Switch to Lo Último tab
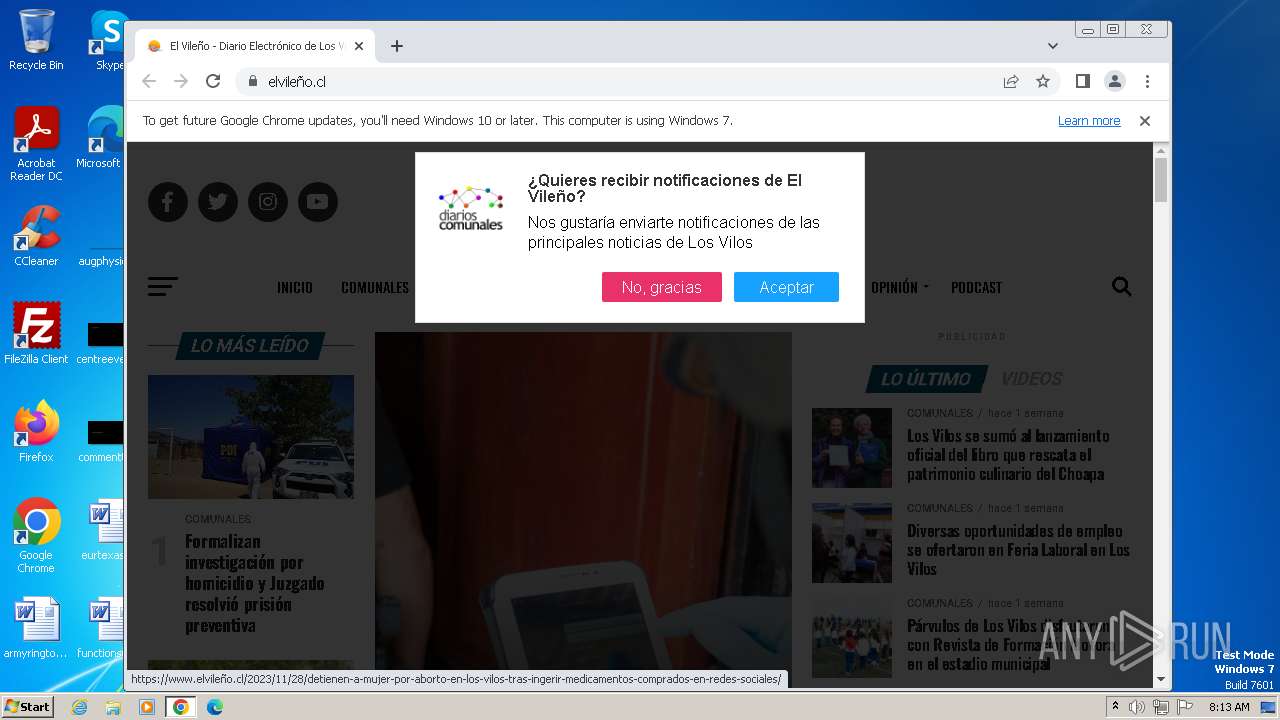This screenshot has width=1280, height=720. coord(926,379)
